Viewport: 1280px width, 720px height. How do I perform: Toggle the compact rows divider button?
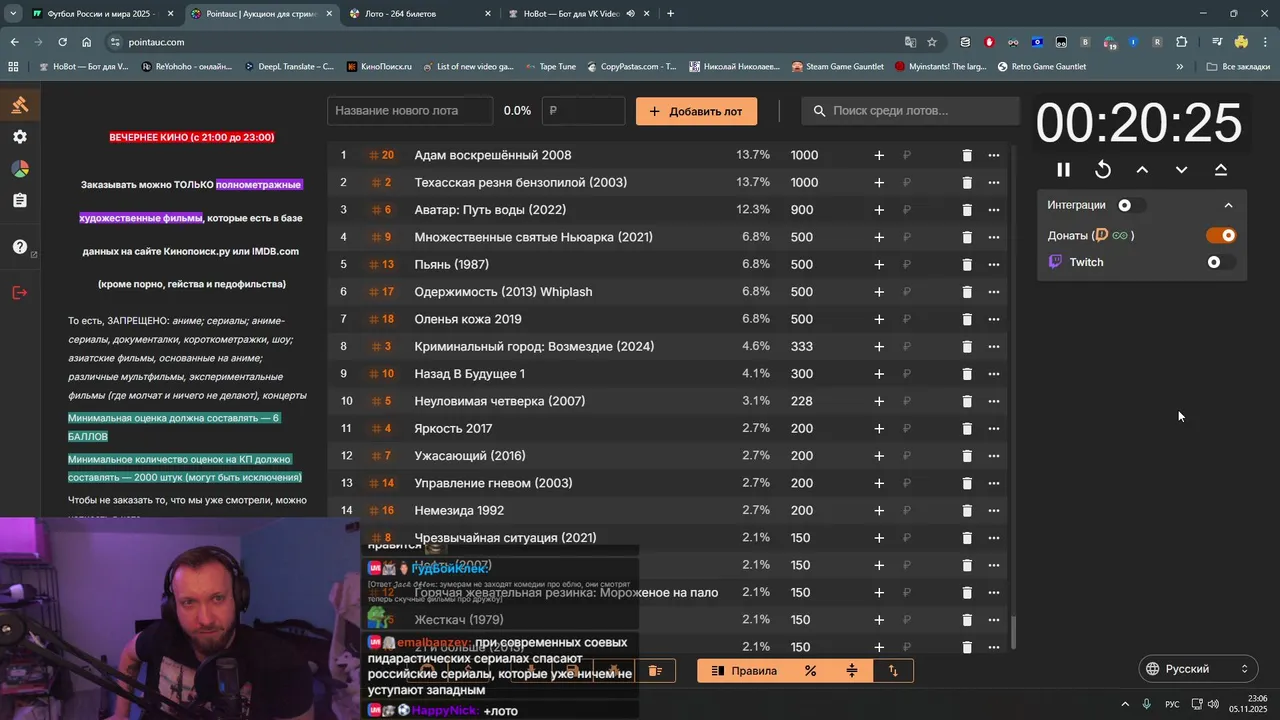tap(852, 671)
